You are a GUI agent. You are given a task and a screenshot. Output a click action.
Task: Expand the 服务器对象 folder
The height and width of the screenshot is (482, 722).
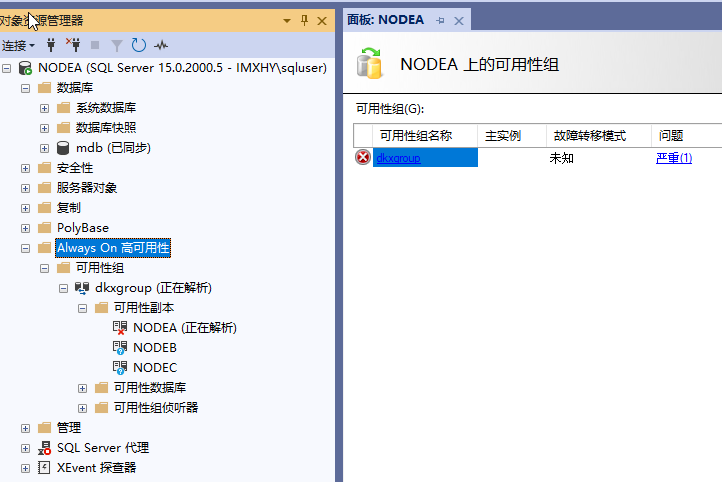[25, 189]
